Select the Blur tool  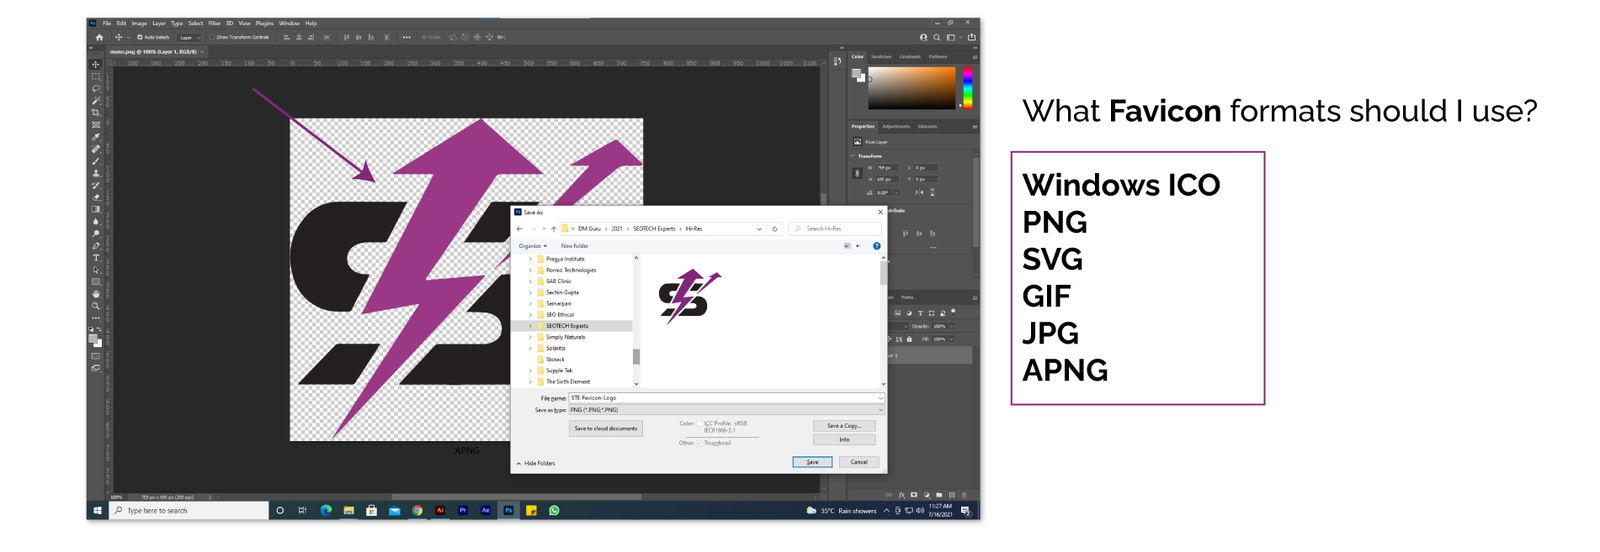pyautogui.click(x=96, y=221)
